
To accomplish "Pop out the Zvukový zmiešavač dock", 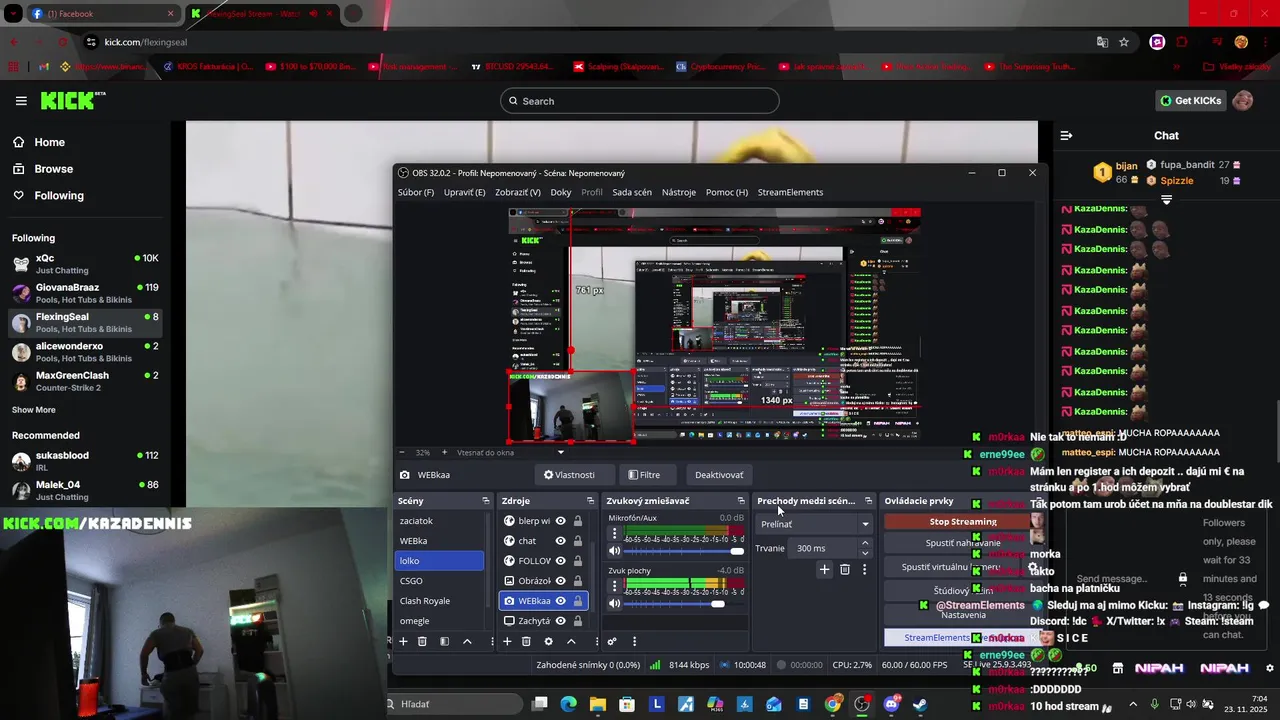I will click(741, 501).
